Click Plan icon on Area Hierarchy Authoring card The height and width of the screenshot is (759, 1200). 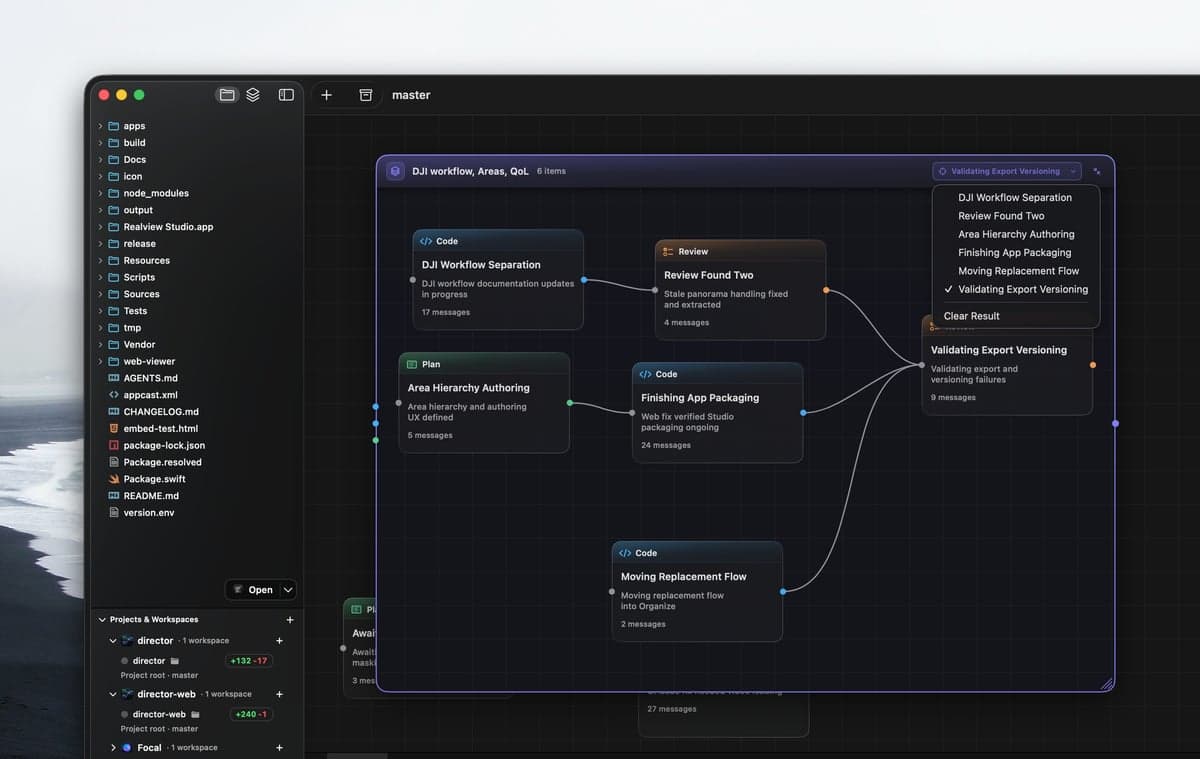pyautogui.click(x=412, y=364)
